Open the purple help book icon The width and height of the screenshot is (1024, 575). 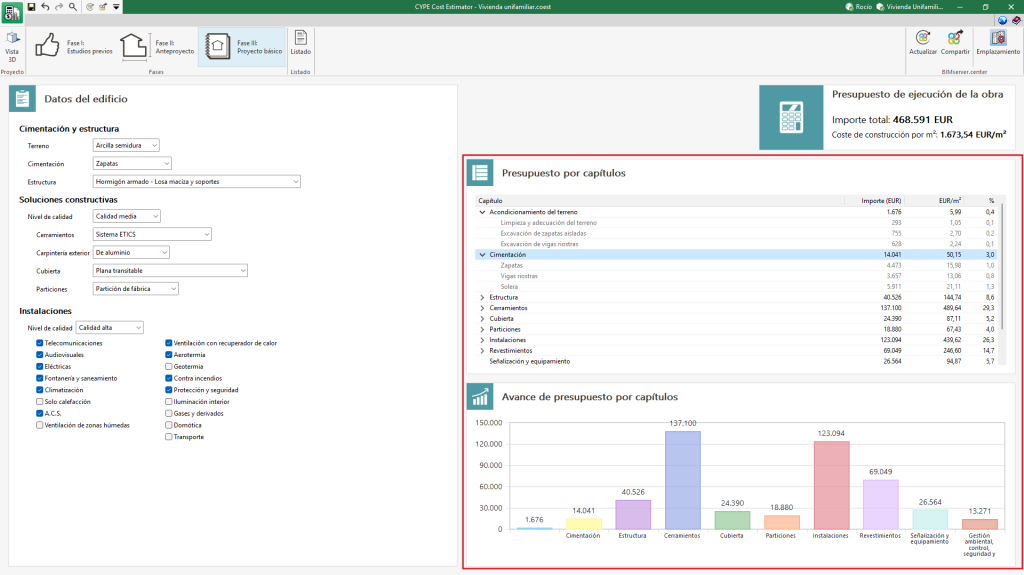pyautogui.click(x=1016, y=20)
